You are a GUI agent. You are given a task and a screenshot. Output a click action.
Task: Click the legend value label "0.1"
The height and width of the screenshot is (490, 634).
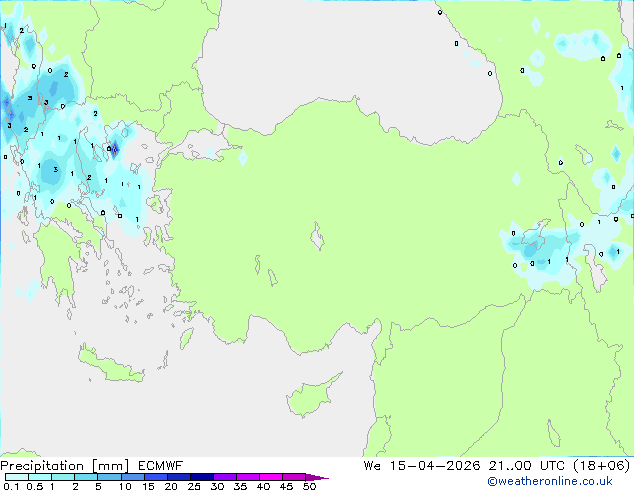tap(11, 486)
